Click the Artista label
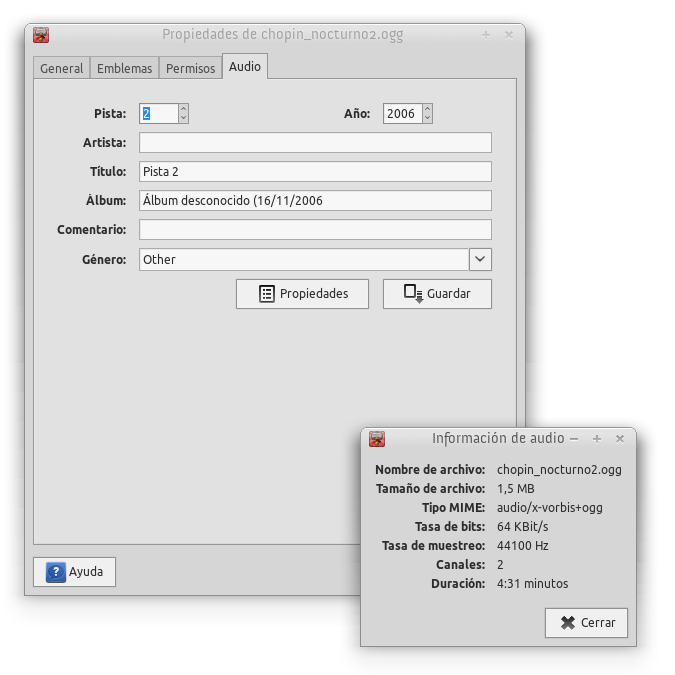This screenshot has width=675, height=675. coord(105,142)
